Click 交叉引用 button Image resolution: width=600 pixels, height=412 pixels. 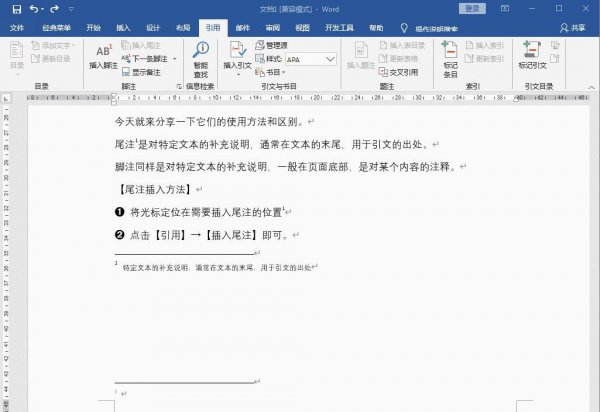pyautogui.click(x=398, y=72)
